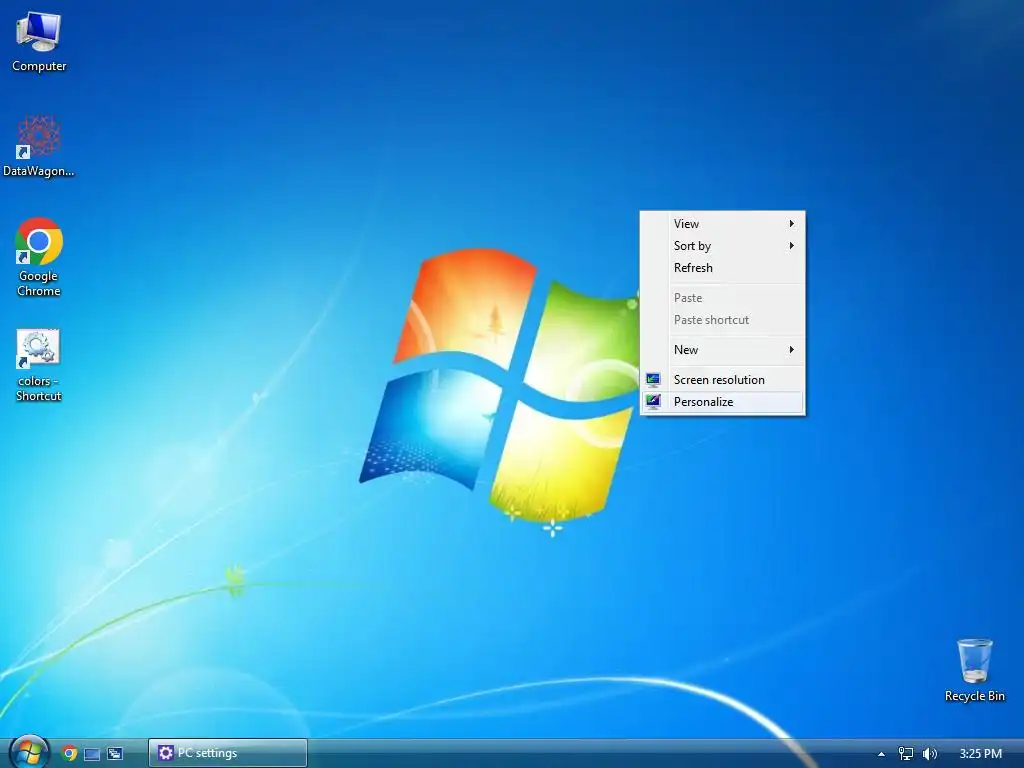The height and width of the screenshot is (768, 1024).
Task: Launch Chrome from the taskbar quick launch
Action: click(x=69, y=753)
